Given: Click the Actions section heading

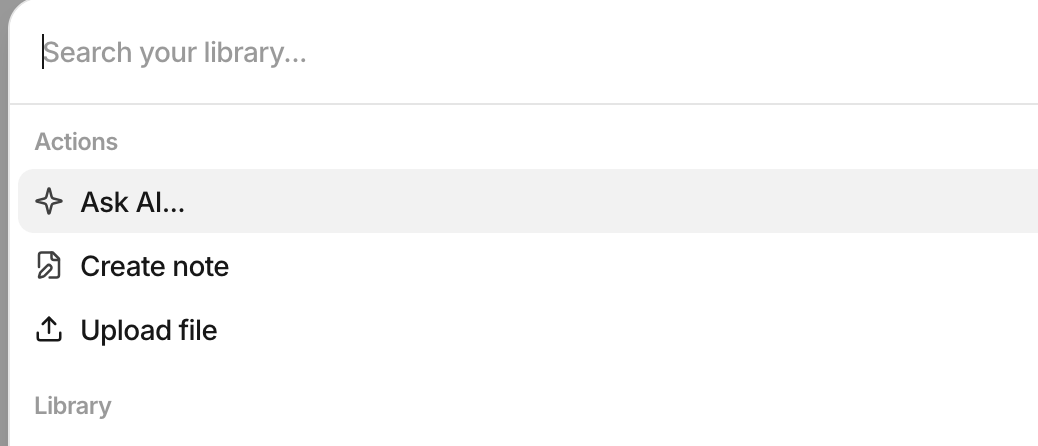Looking at the screenshot, I should 76,142.
